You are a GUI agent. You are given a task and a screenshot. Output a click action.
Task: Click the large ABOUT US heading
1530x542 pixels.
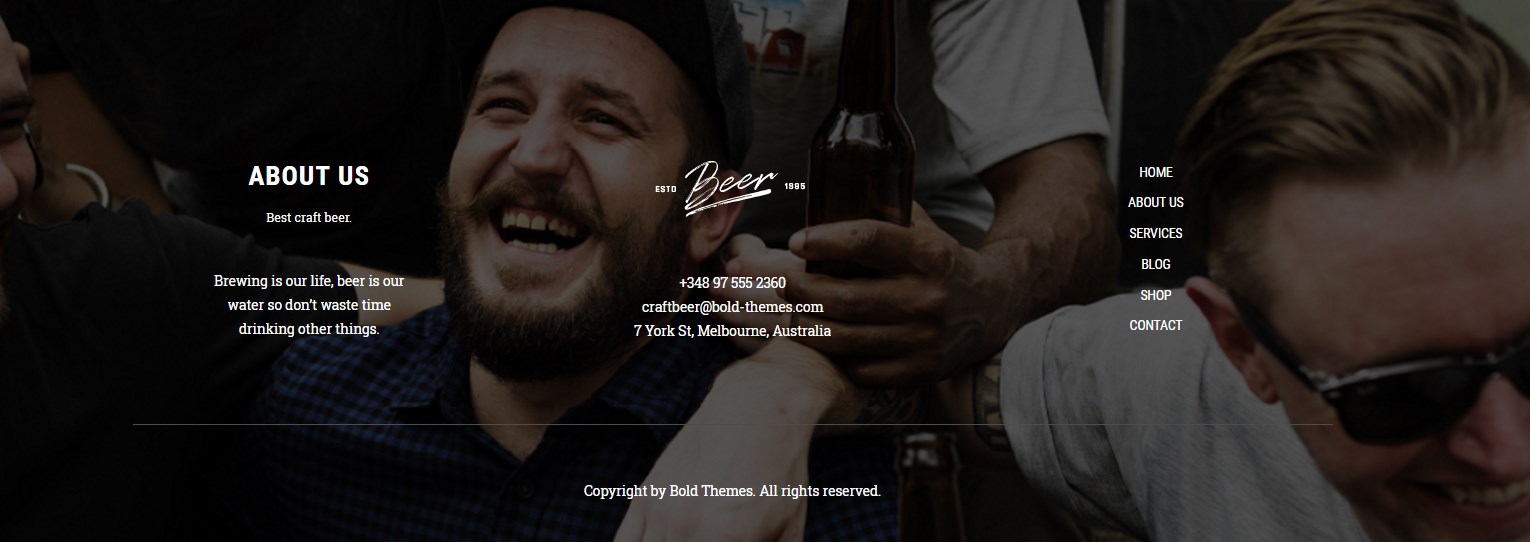coord(309,176)
